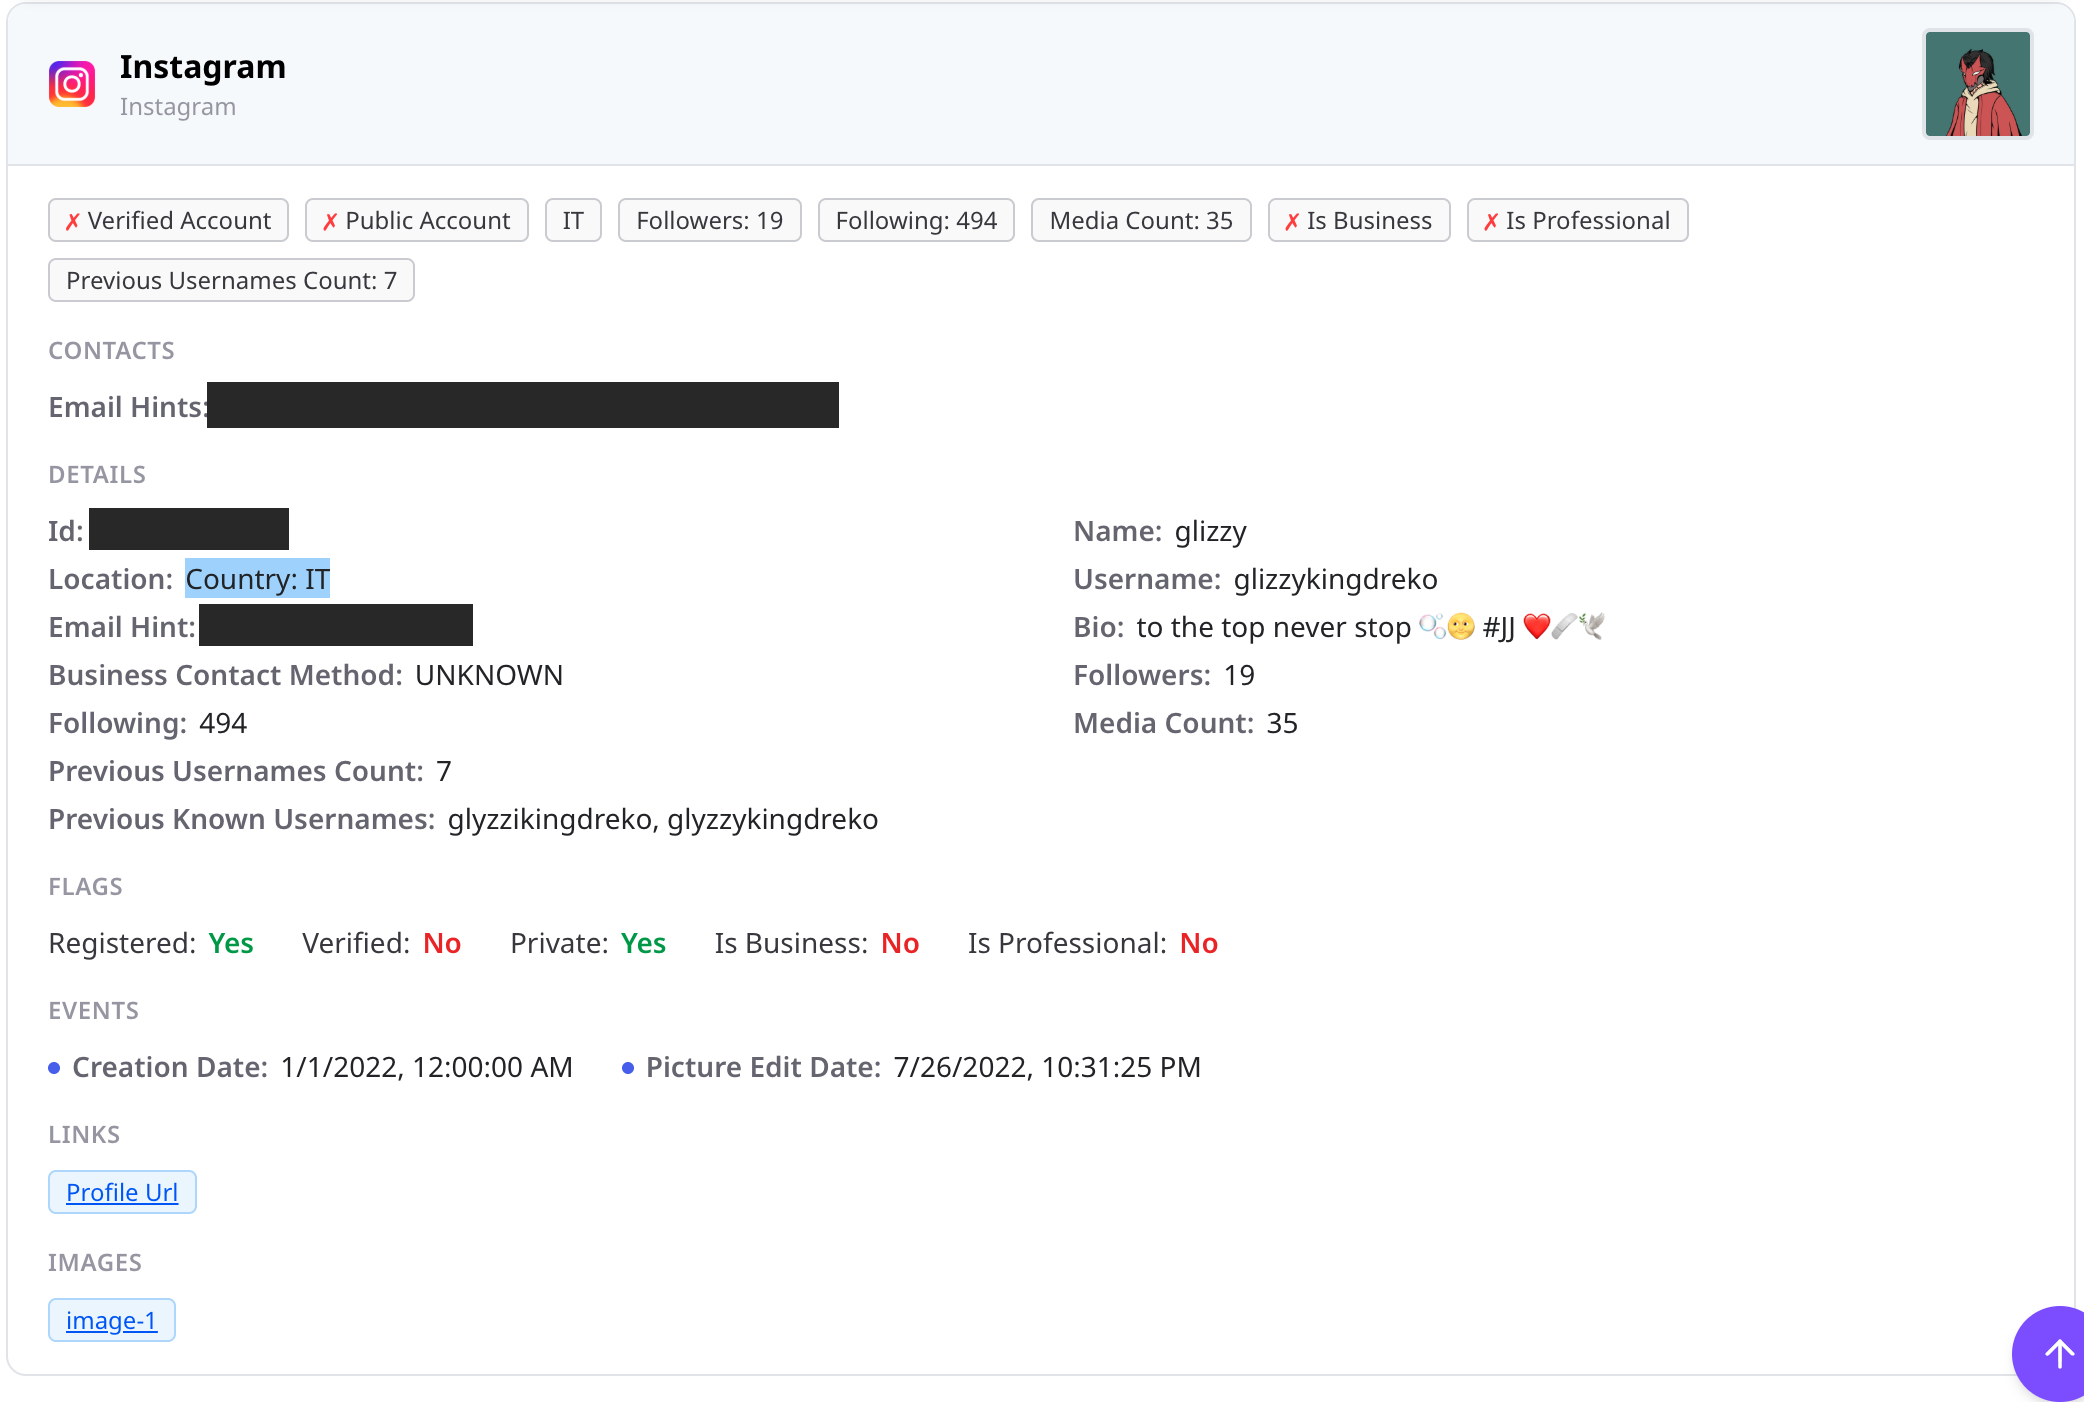Click the username glizzykingdreko
Screen dimensions: 2084x1402
tap(1335, 579)
